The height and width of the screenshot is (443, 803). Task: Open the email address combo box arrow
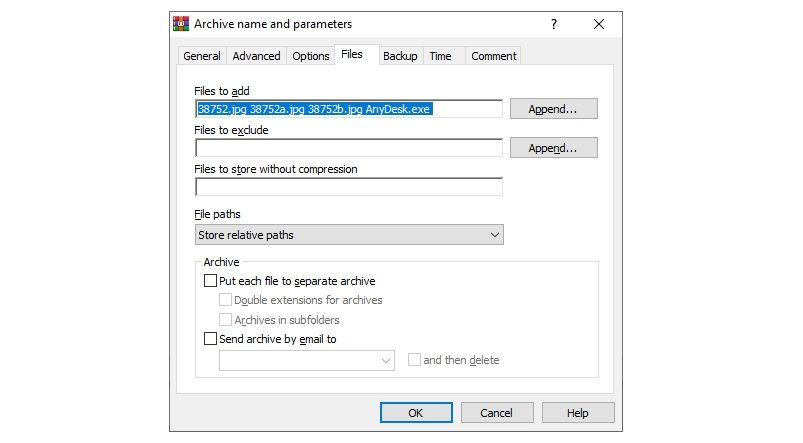386,360
